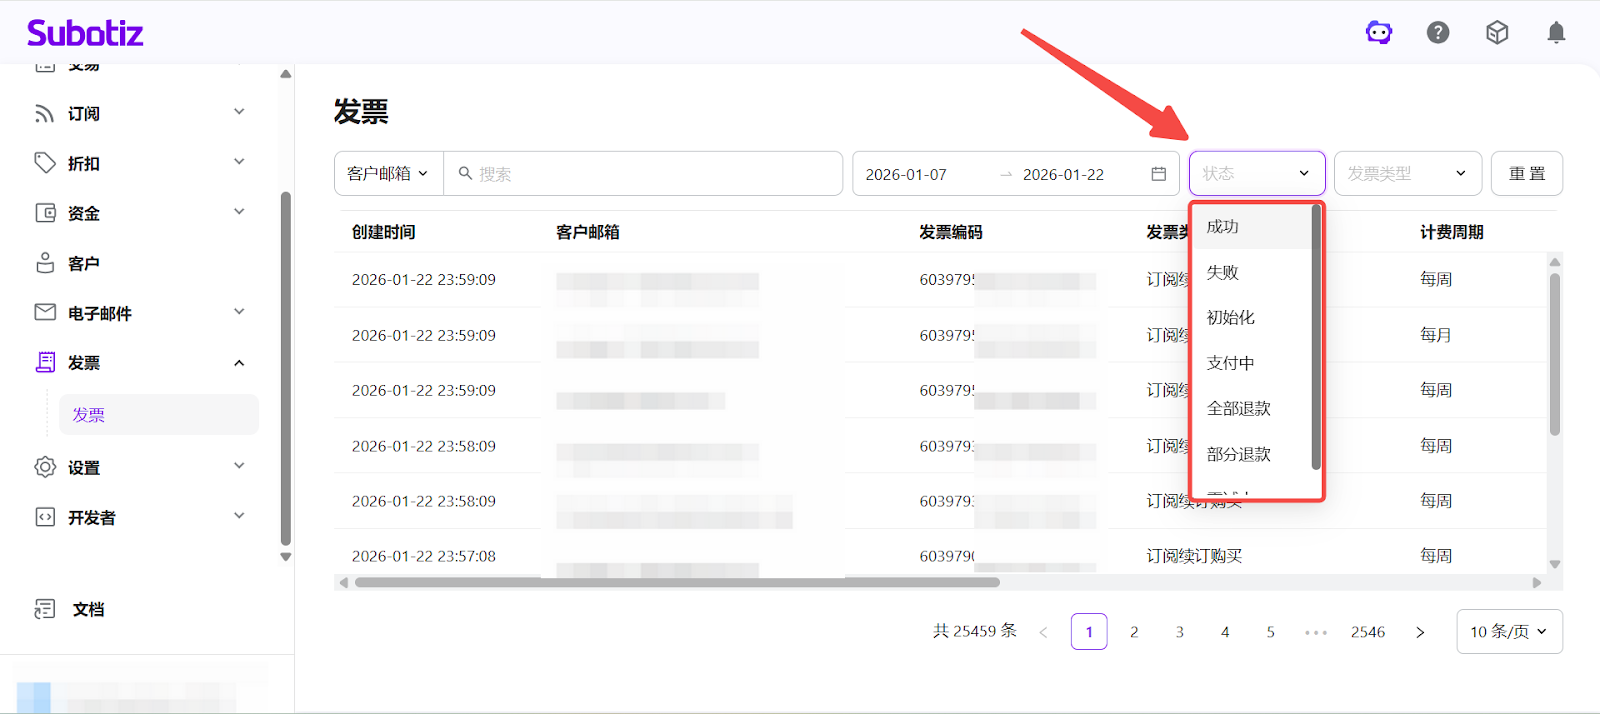Click the cube package icon in header
This screenshot has height=714, width=1600.
tap(1497, 33)
